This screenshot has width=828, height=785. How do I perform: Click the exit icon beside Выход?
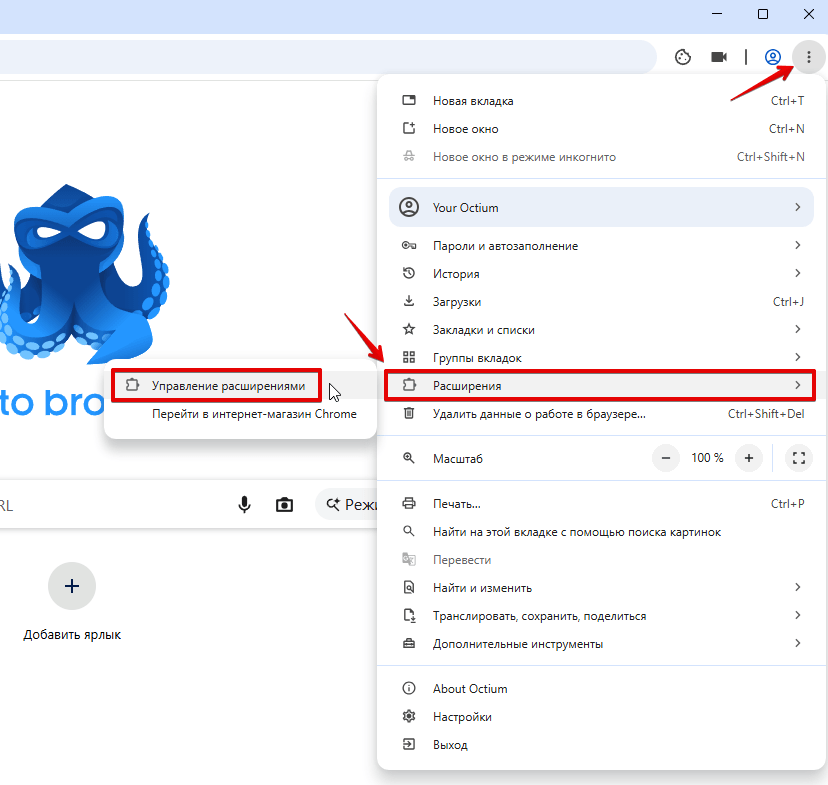(409, 744)
